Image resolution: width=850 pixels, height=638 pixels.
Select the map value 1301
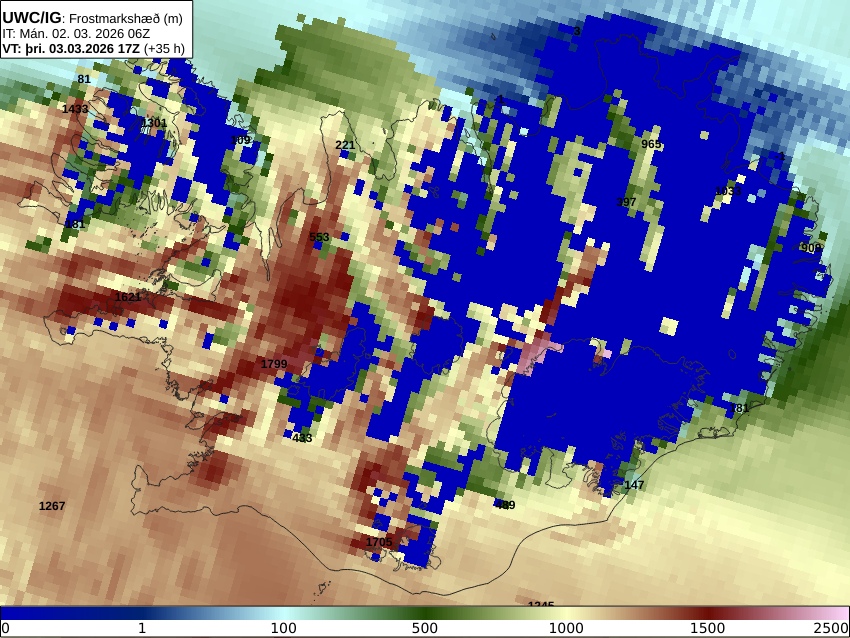[x=154, y=123]
